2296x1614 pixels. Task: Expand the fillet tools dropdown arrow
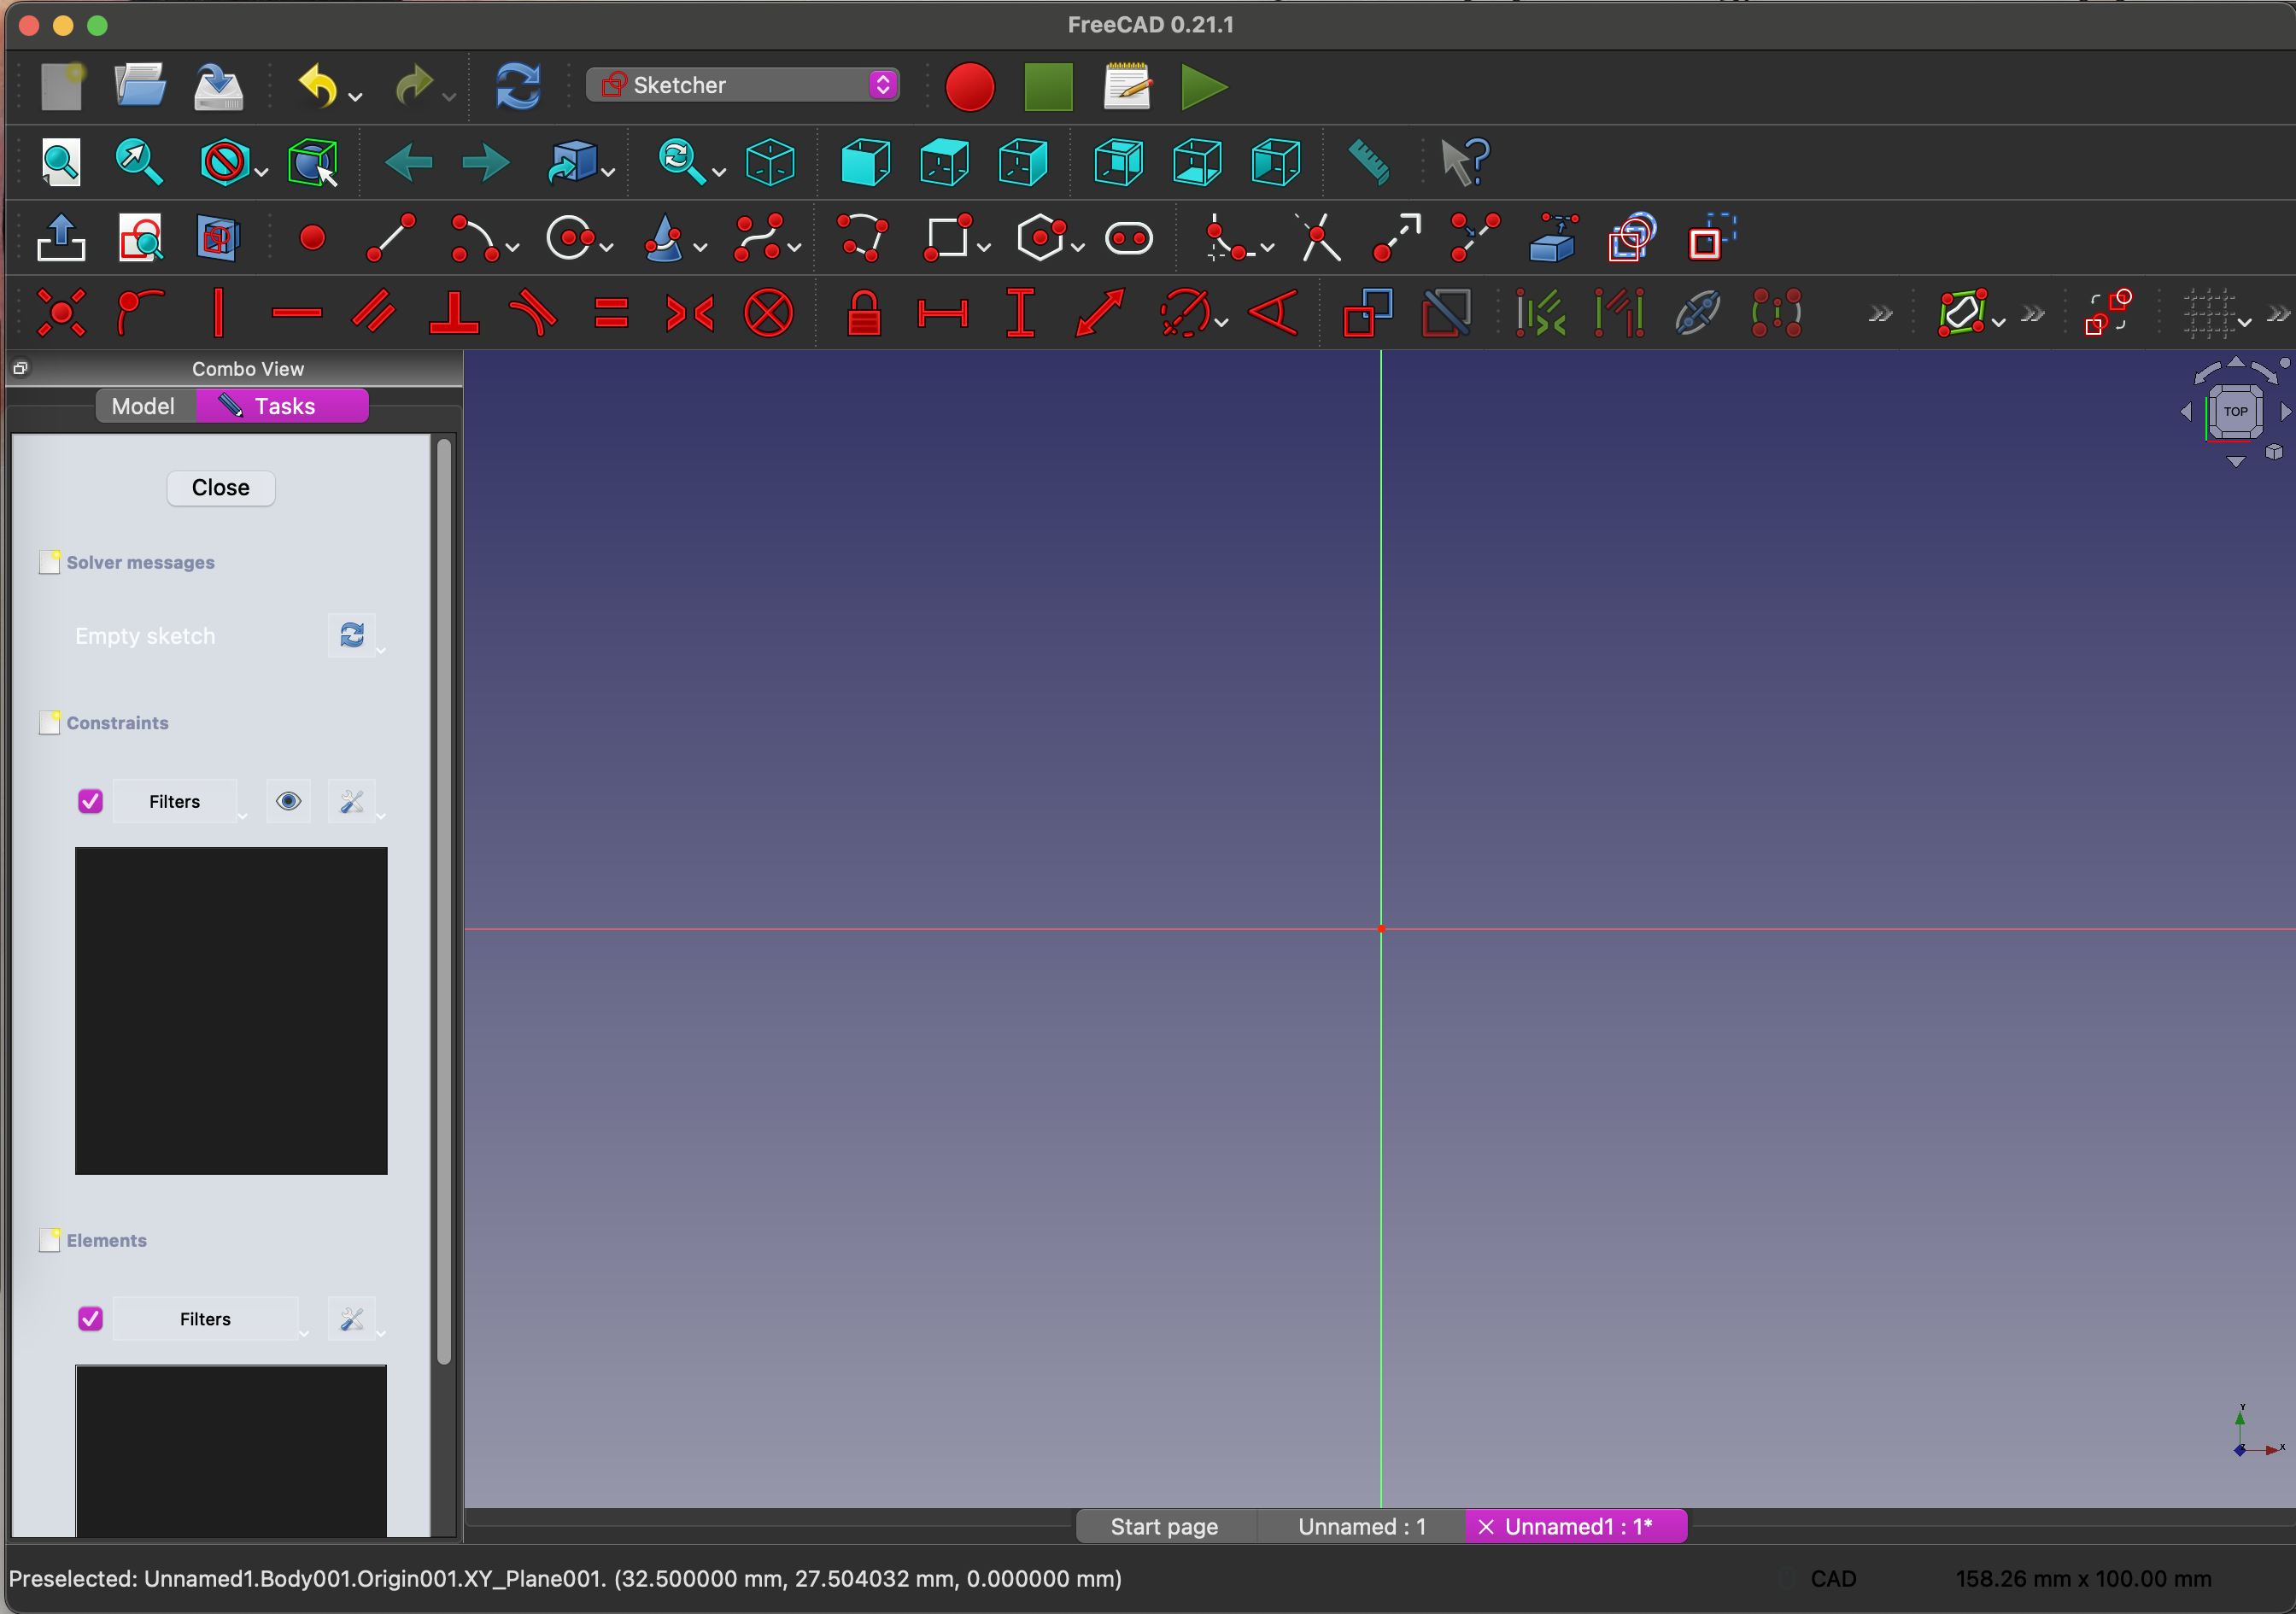[1268, 247]
